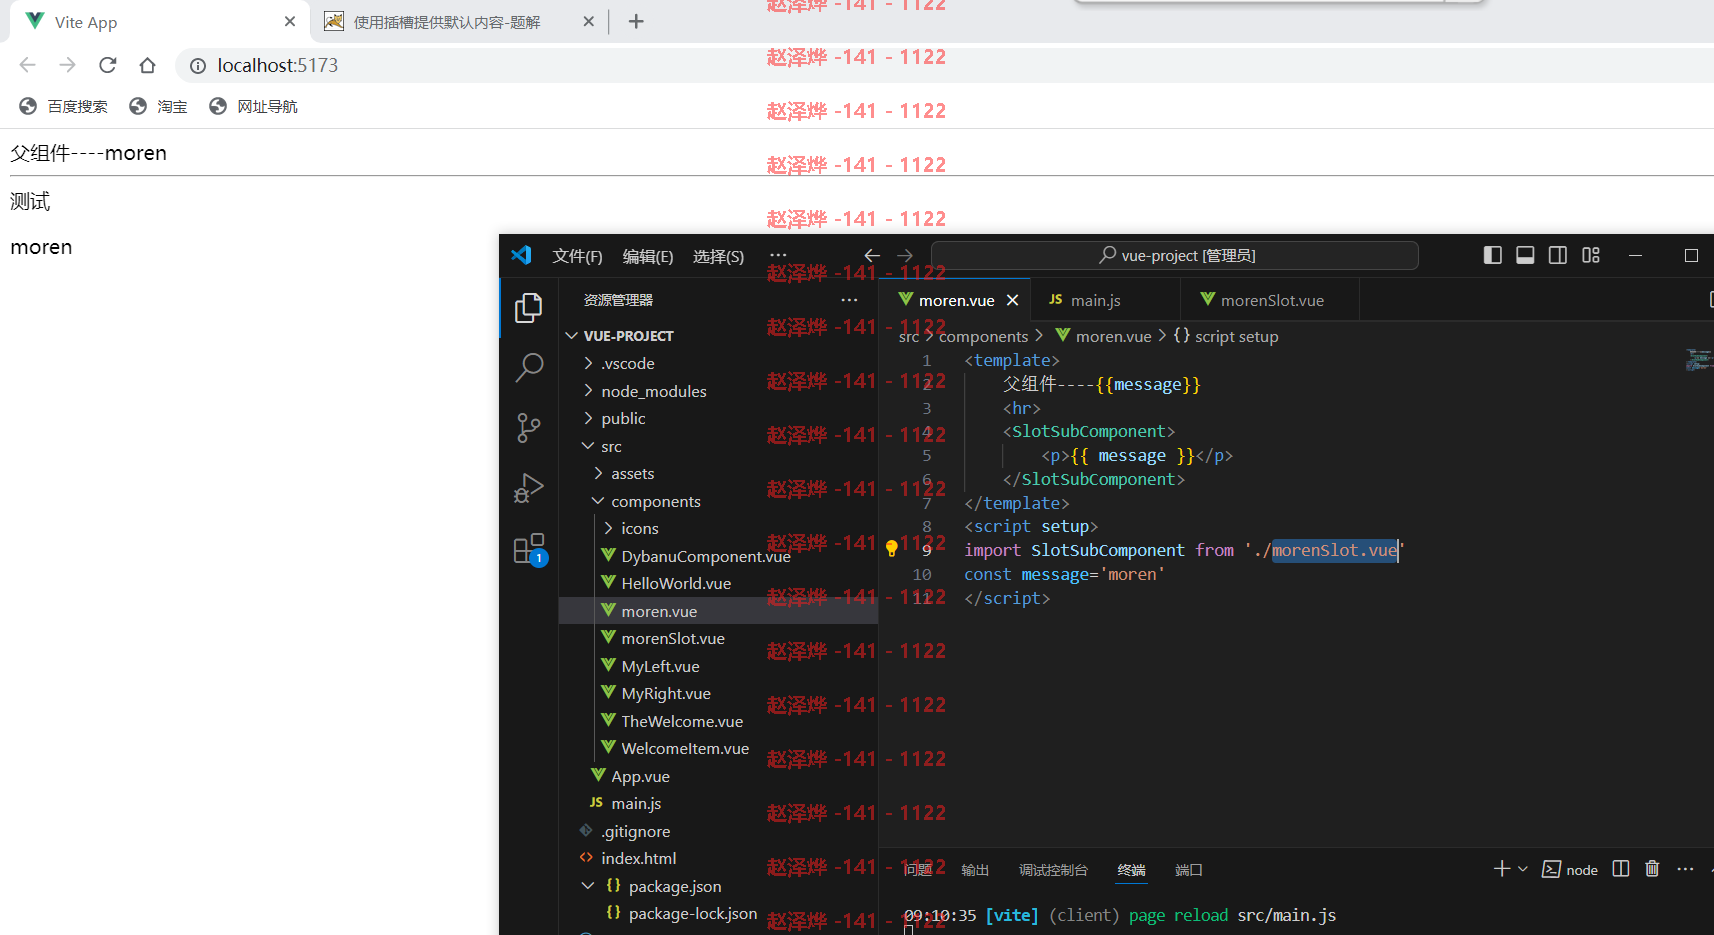Add a new terminal with plus icon

tap(1501, 869)
